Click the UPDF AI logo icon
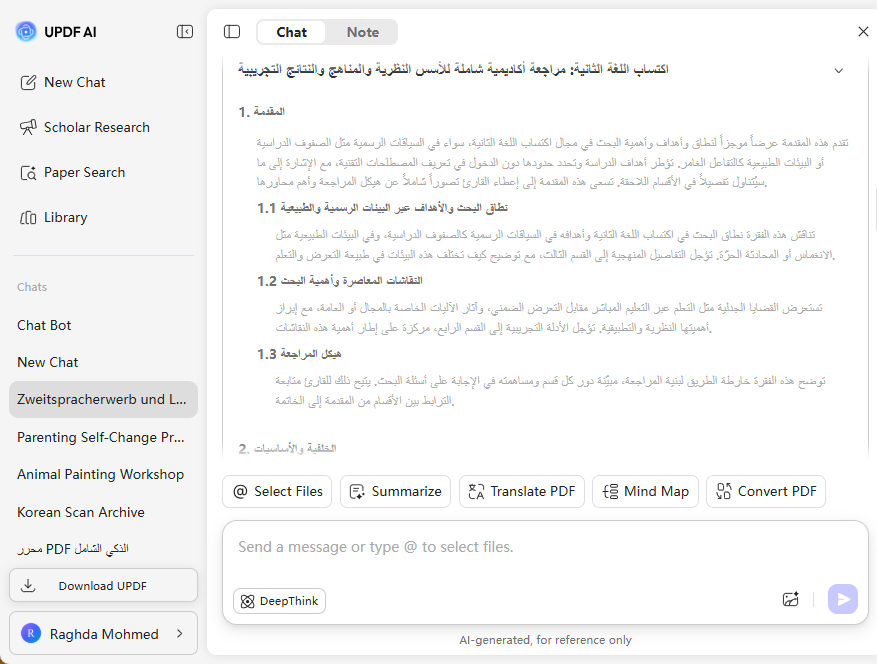877x664 pixels. point(26,32)
